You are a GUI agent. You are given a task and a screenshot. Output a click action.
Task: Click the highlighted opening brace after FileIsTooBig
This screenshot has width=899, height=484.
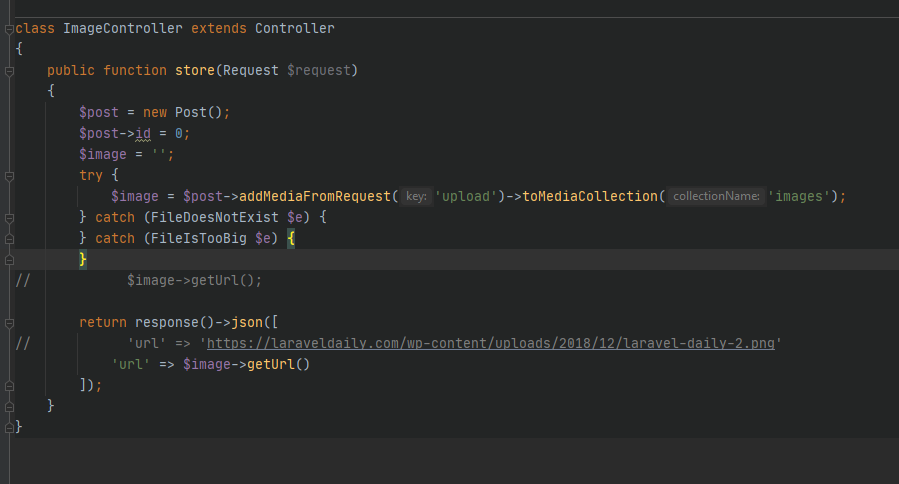pos(291,238)
